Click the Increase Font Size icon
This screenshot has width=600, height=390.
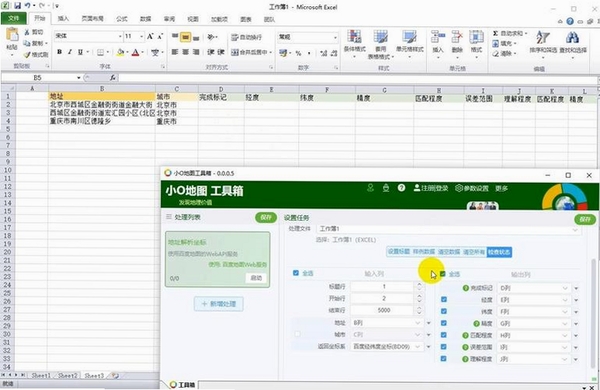pos(150,36)
